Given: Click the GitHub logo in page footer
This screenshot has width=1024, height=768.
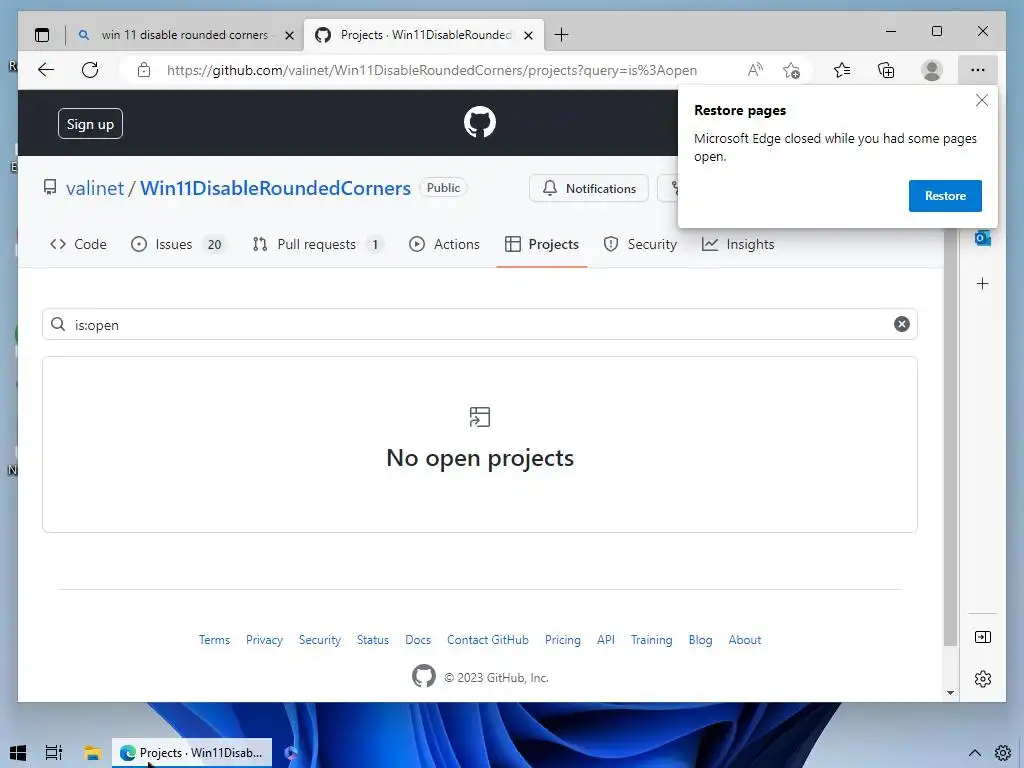Looking at the screenshot, I should [424, 676].
